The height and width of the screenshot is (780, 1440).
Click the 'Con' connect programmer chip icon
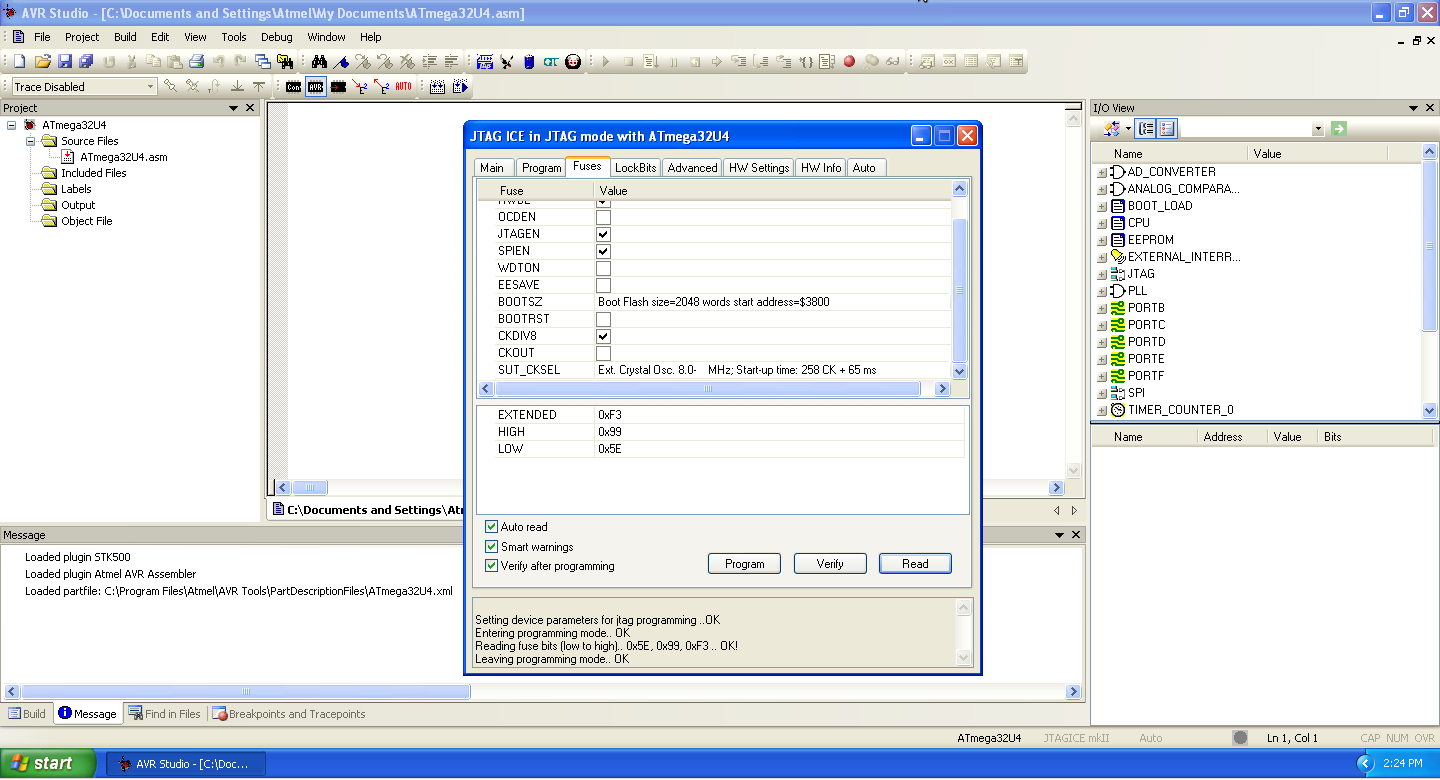click(293, 87)
